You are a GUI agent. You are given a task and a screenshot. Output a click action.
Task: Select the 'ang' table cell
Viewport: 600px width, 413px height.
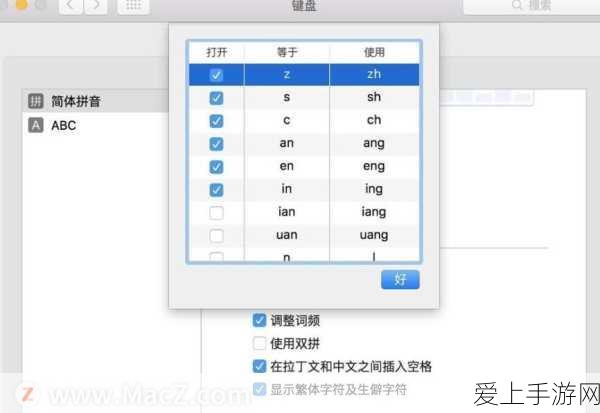tap(374, 143)
